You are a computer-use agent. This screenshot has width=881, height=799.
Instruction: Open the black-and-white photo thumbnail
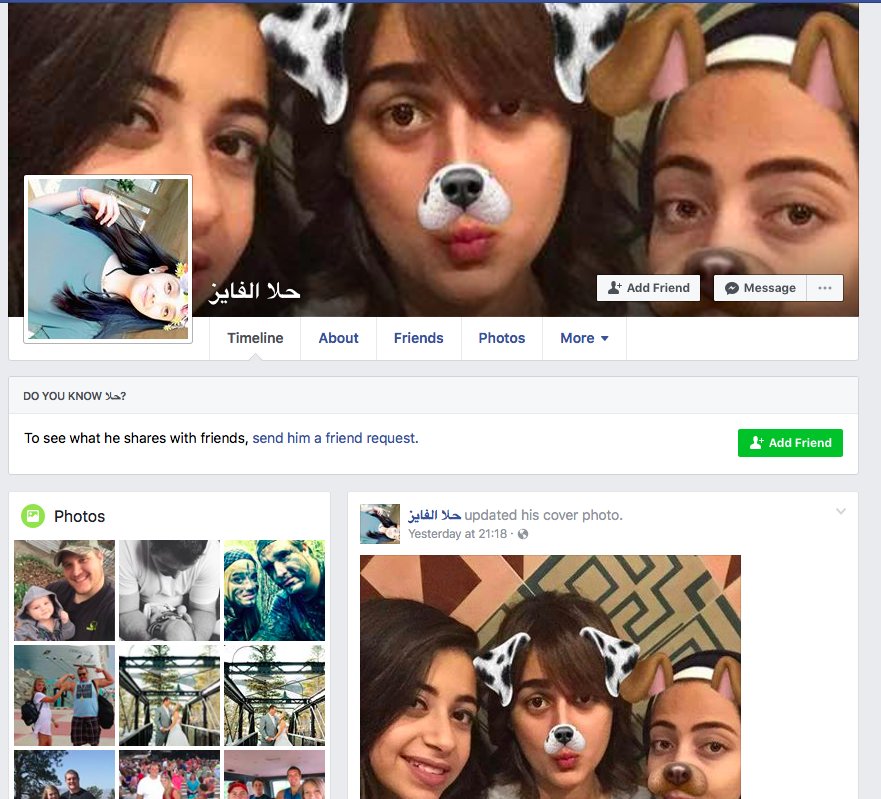coord(169,591)
